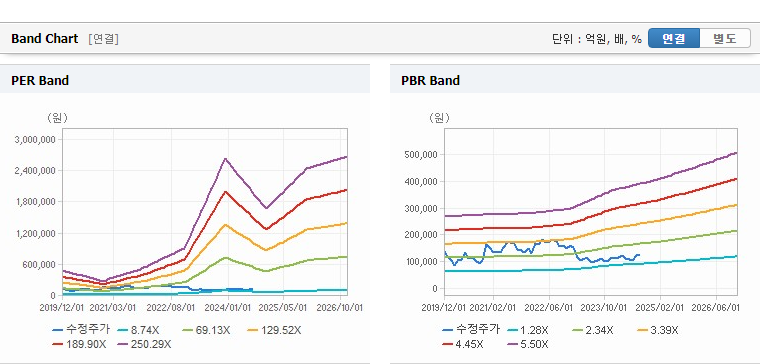760x364 pixels.
Task: Click the 2023/10/01 x-axis date
Action: [x=605, y=307]
